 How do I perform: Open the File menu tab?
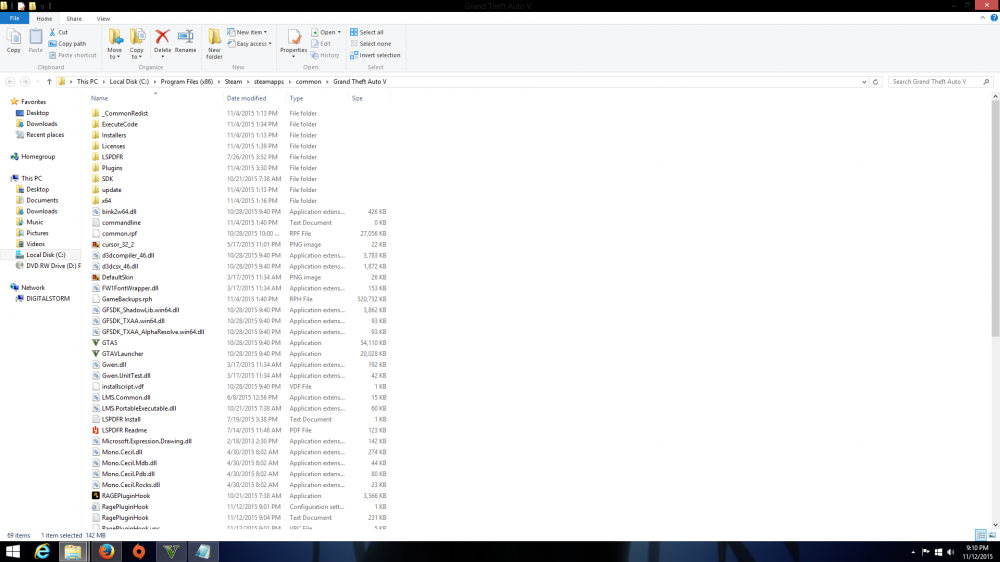coord(14,18)
